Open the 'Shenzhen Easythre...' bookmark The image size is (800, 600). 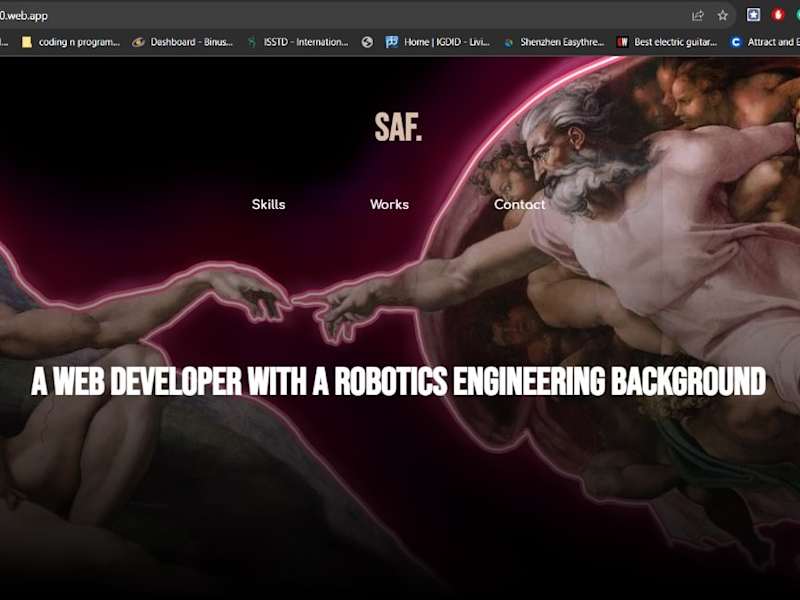tap(554, 42)
